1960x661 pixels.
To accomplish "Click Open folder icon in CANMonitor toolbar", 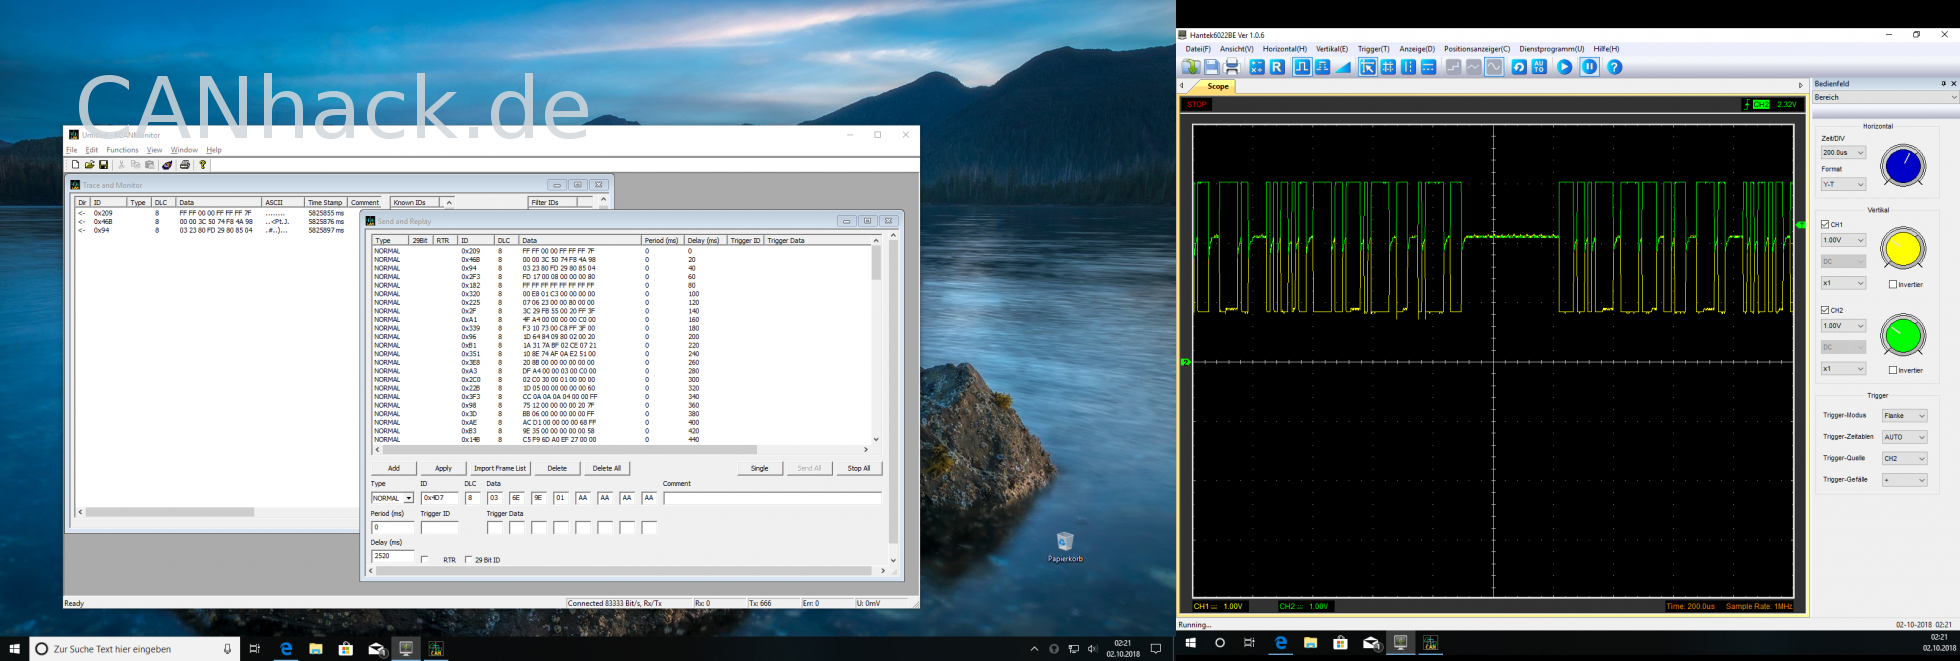I will point(89,165).
